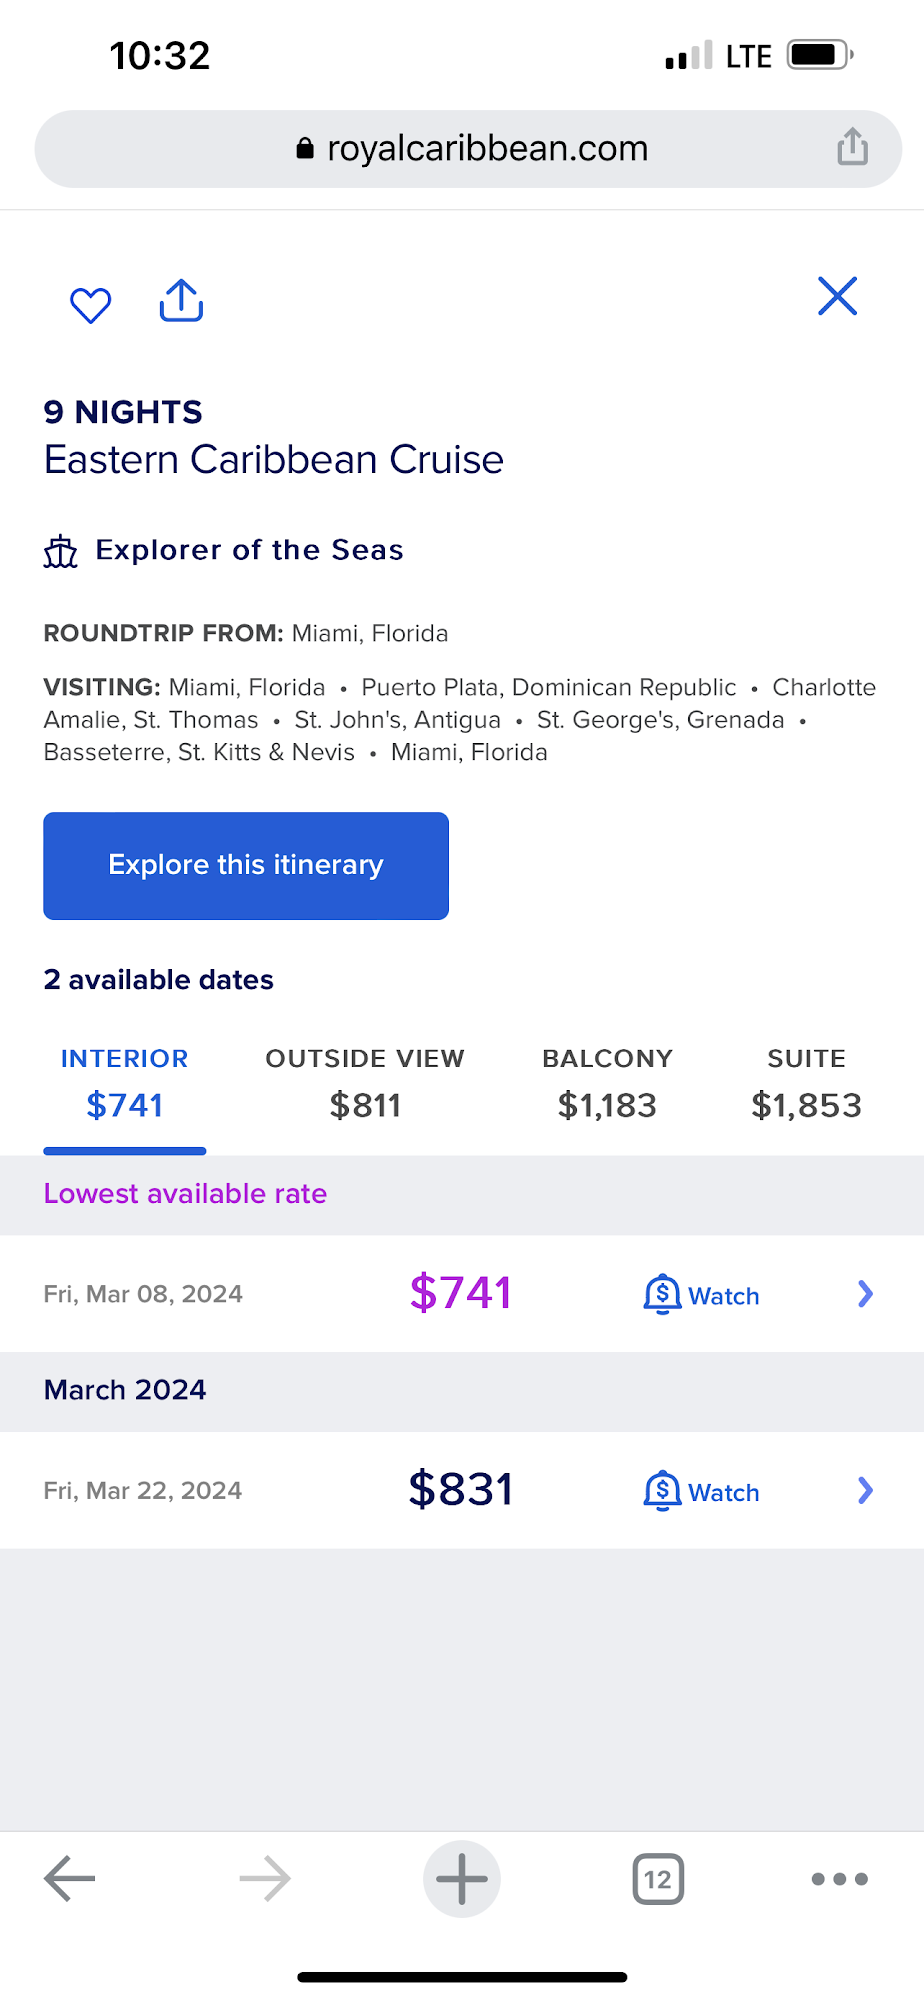Switch to the Balcony $1,183 tab
The image size is (924, 2000).
[x=607, y=1085]
